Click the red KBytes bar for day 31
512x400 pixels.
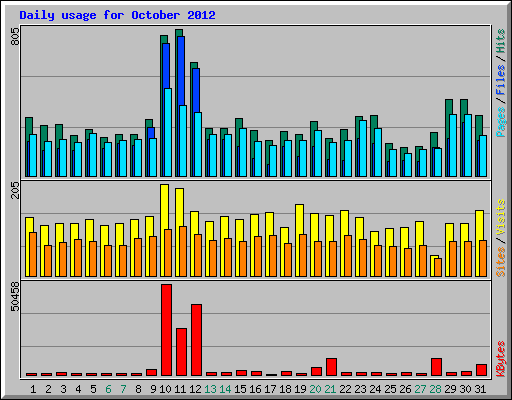[481, 370]
